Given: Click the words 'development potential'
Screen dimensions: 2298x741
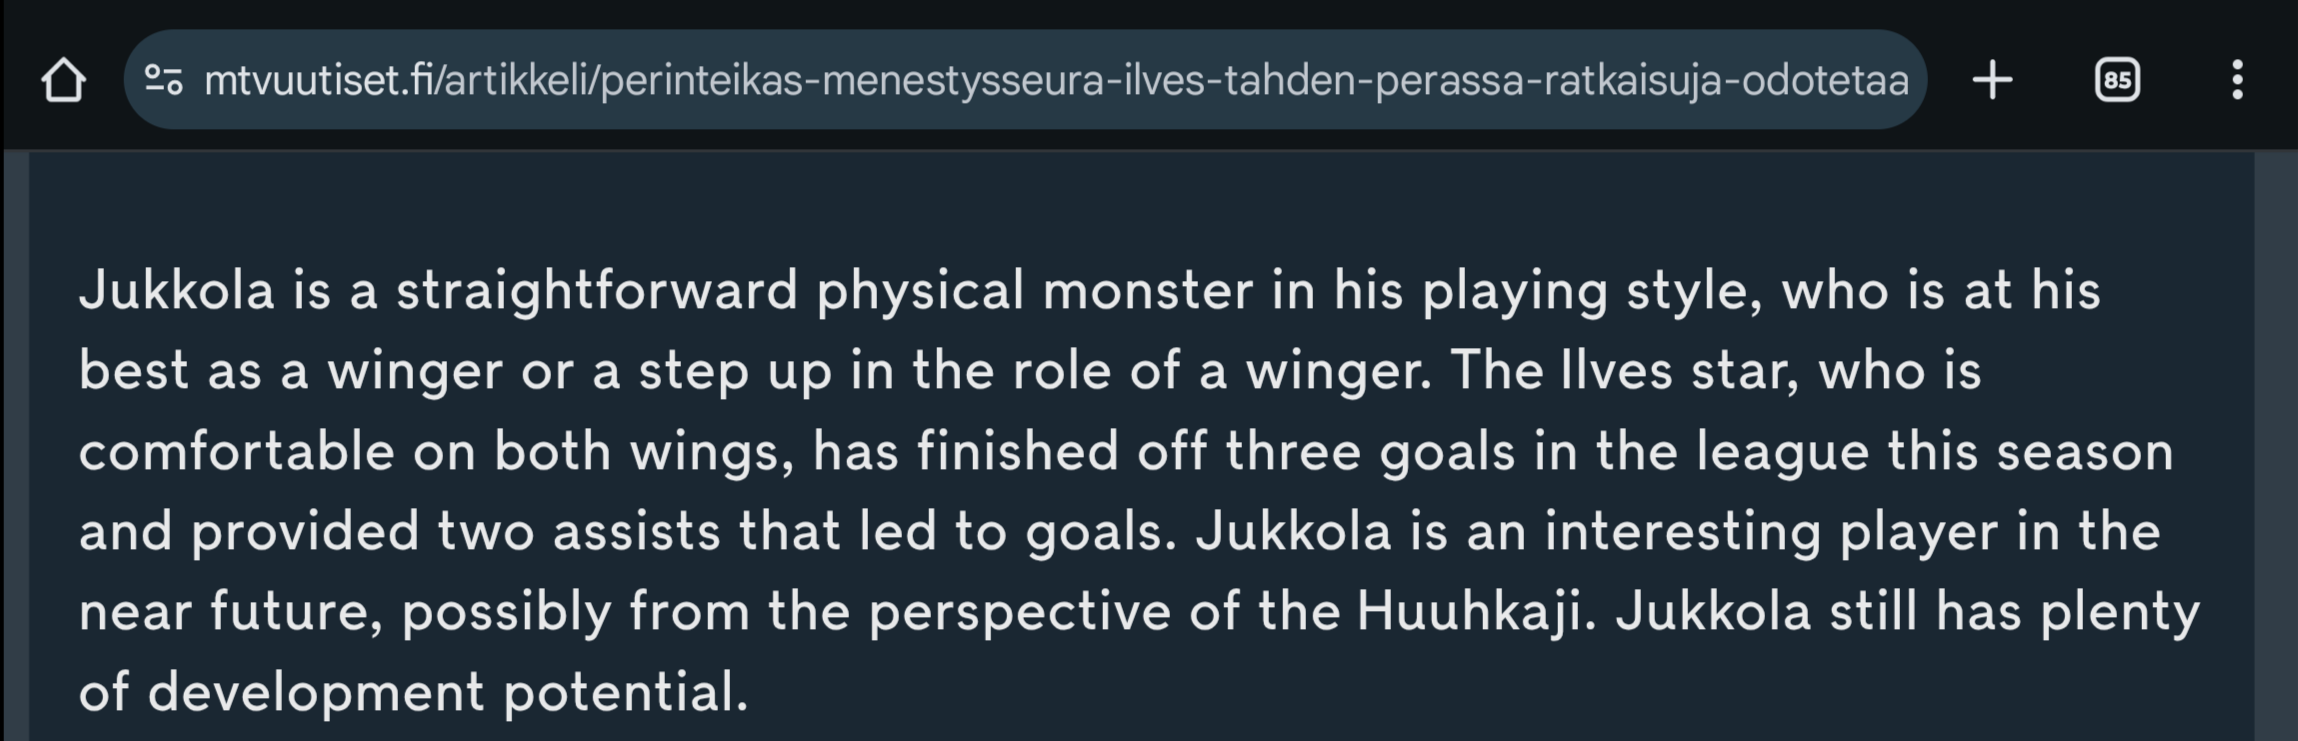Looking at the screenshot, I should point(447,692).
